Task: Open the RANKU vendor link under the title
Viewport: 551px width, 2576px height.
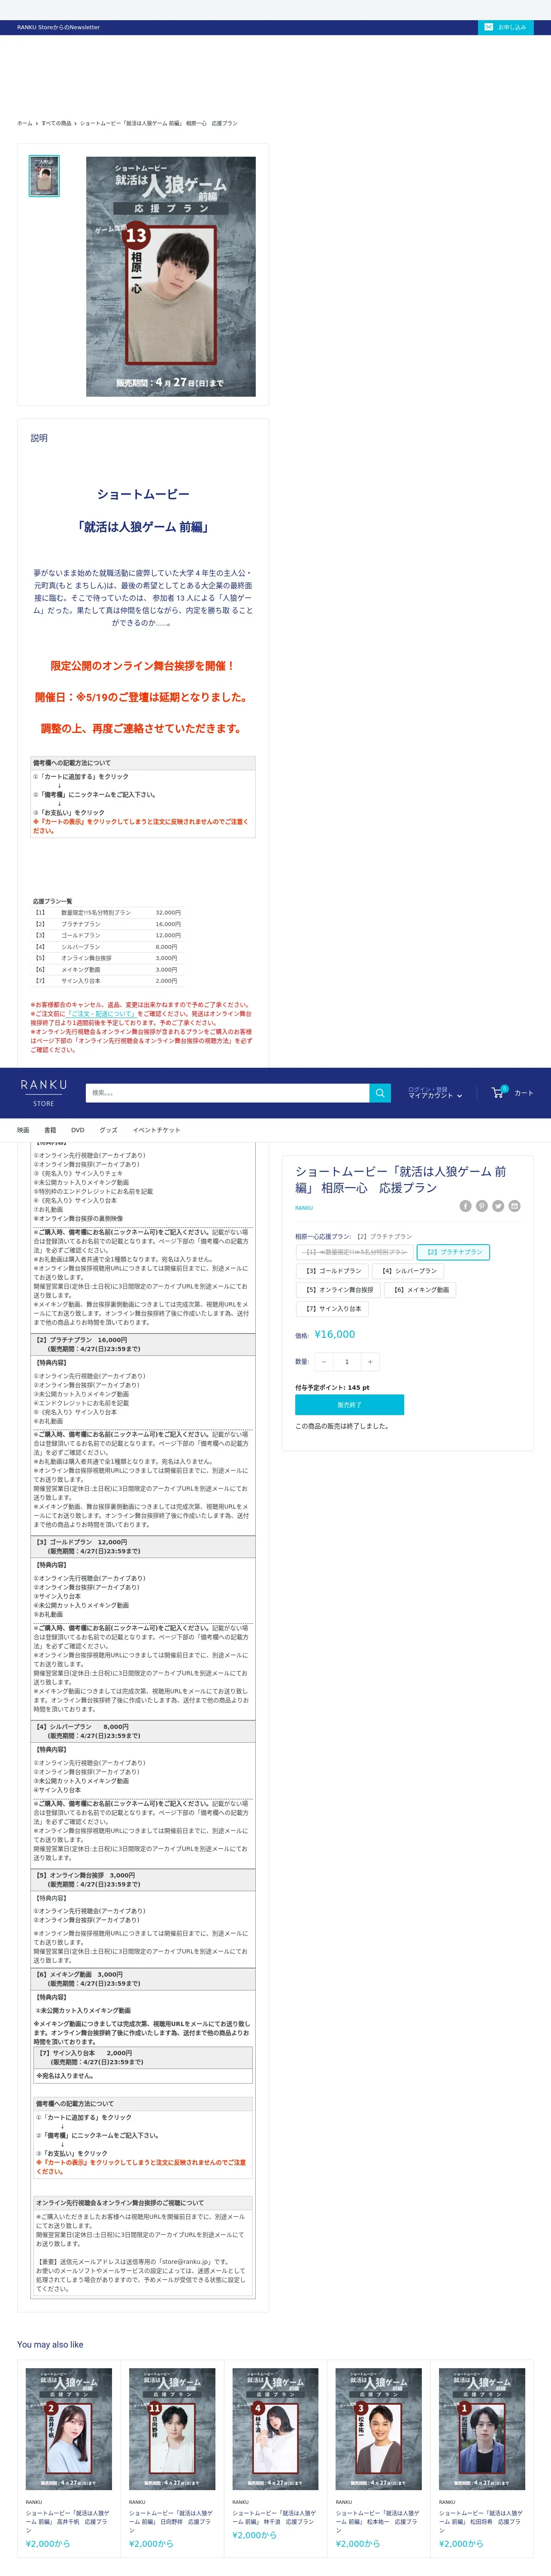Action: pyautogui.click(x=304, y=1208)
